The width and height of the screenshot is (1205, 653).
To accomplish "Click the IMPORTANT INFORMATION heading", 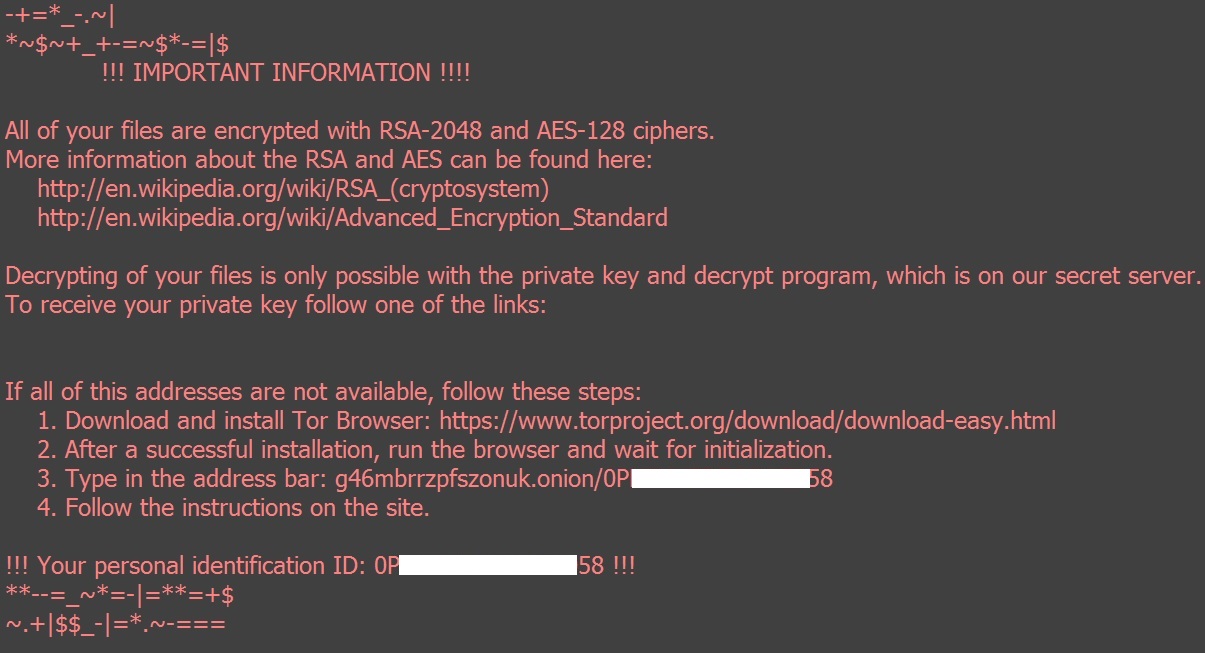I will [286, 73].
